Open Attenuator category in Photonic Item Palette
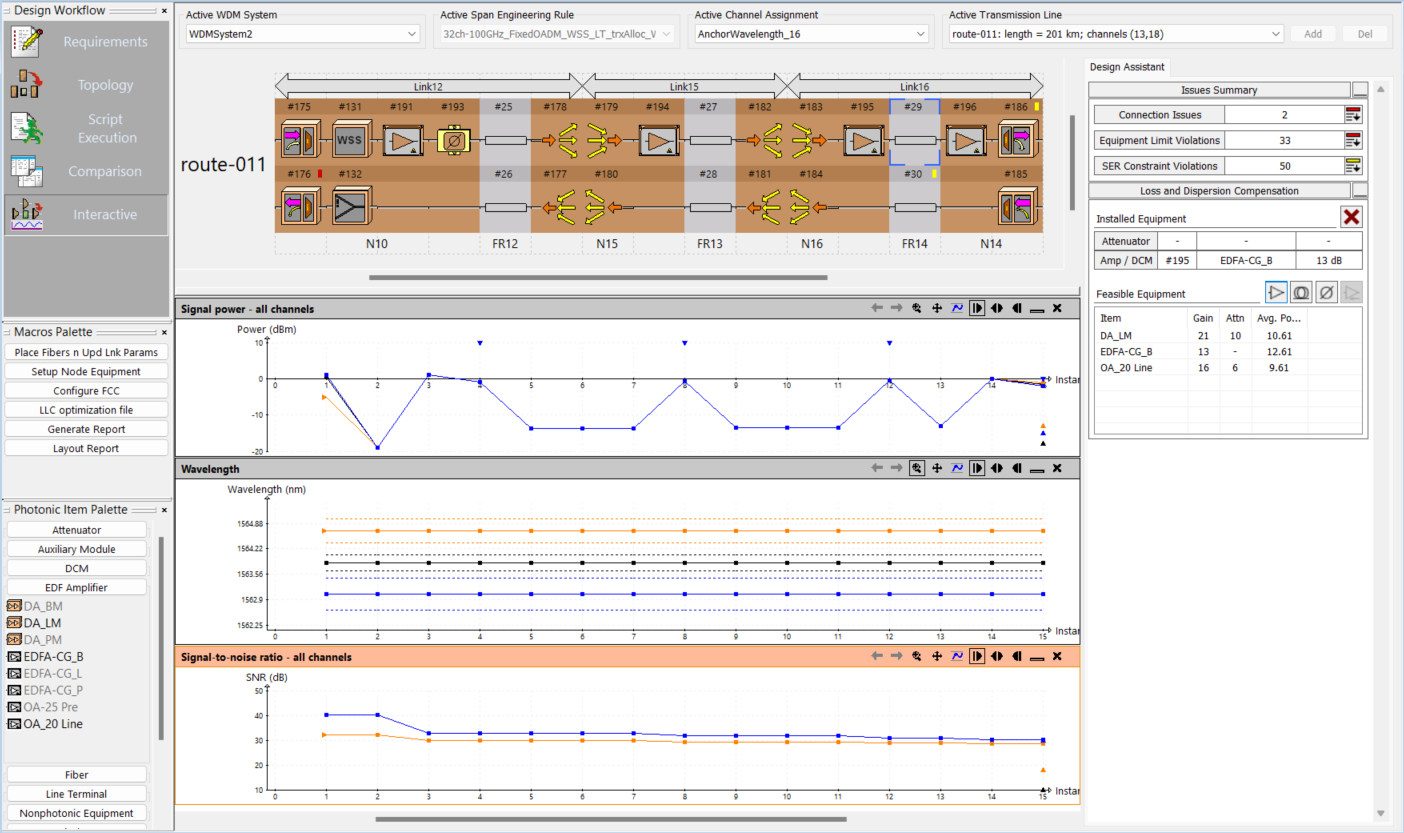Viewport: 1404px width, 833px height. click(77, 530)
